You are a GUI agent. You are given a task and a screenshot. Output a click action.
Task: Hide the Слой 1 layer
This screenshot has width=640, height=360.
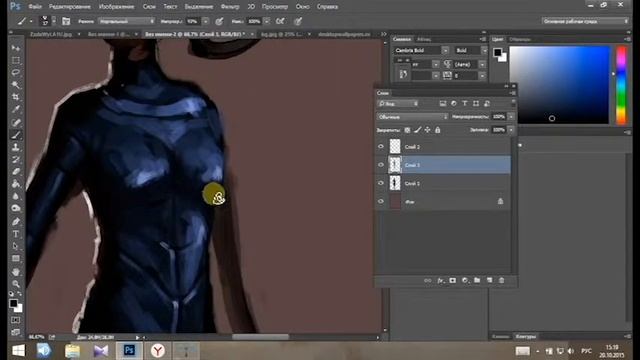click(381, 183)
